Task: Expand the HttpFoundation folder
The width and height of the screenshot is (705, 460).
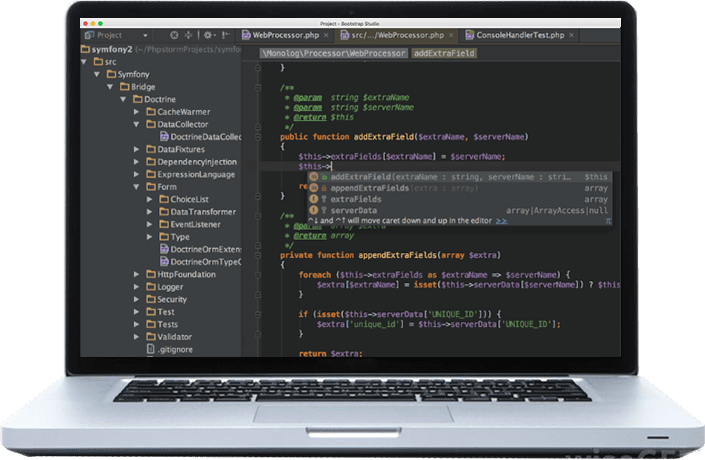Action: (137, 274)
